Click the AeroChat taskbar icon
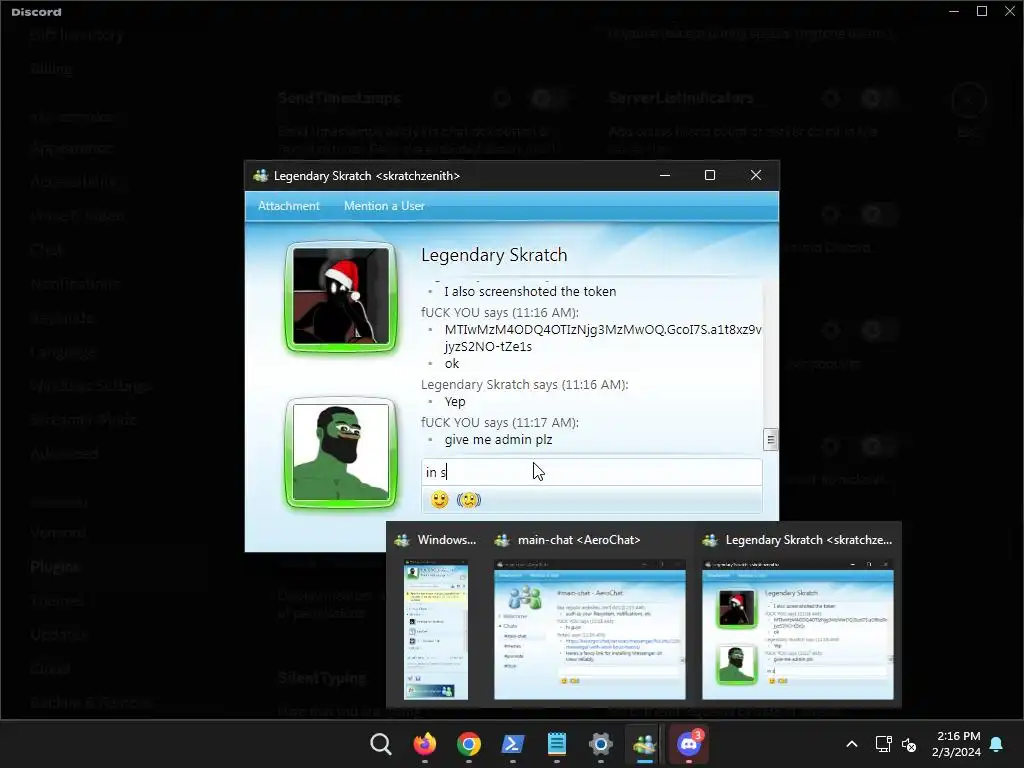Viewport: 1024px width, 768px height. click(645, 744)
